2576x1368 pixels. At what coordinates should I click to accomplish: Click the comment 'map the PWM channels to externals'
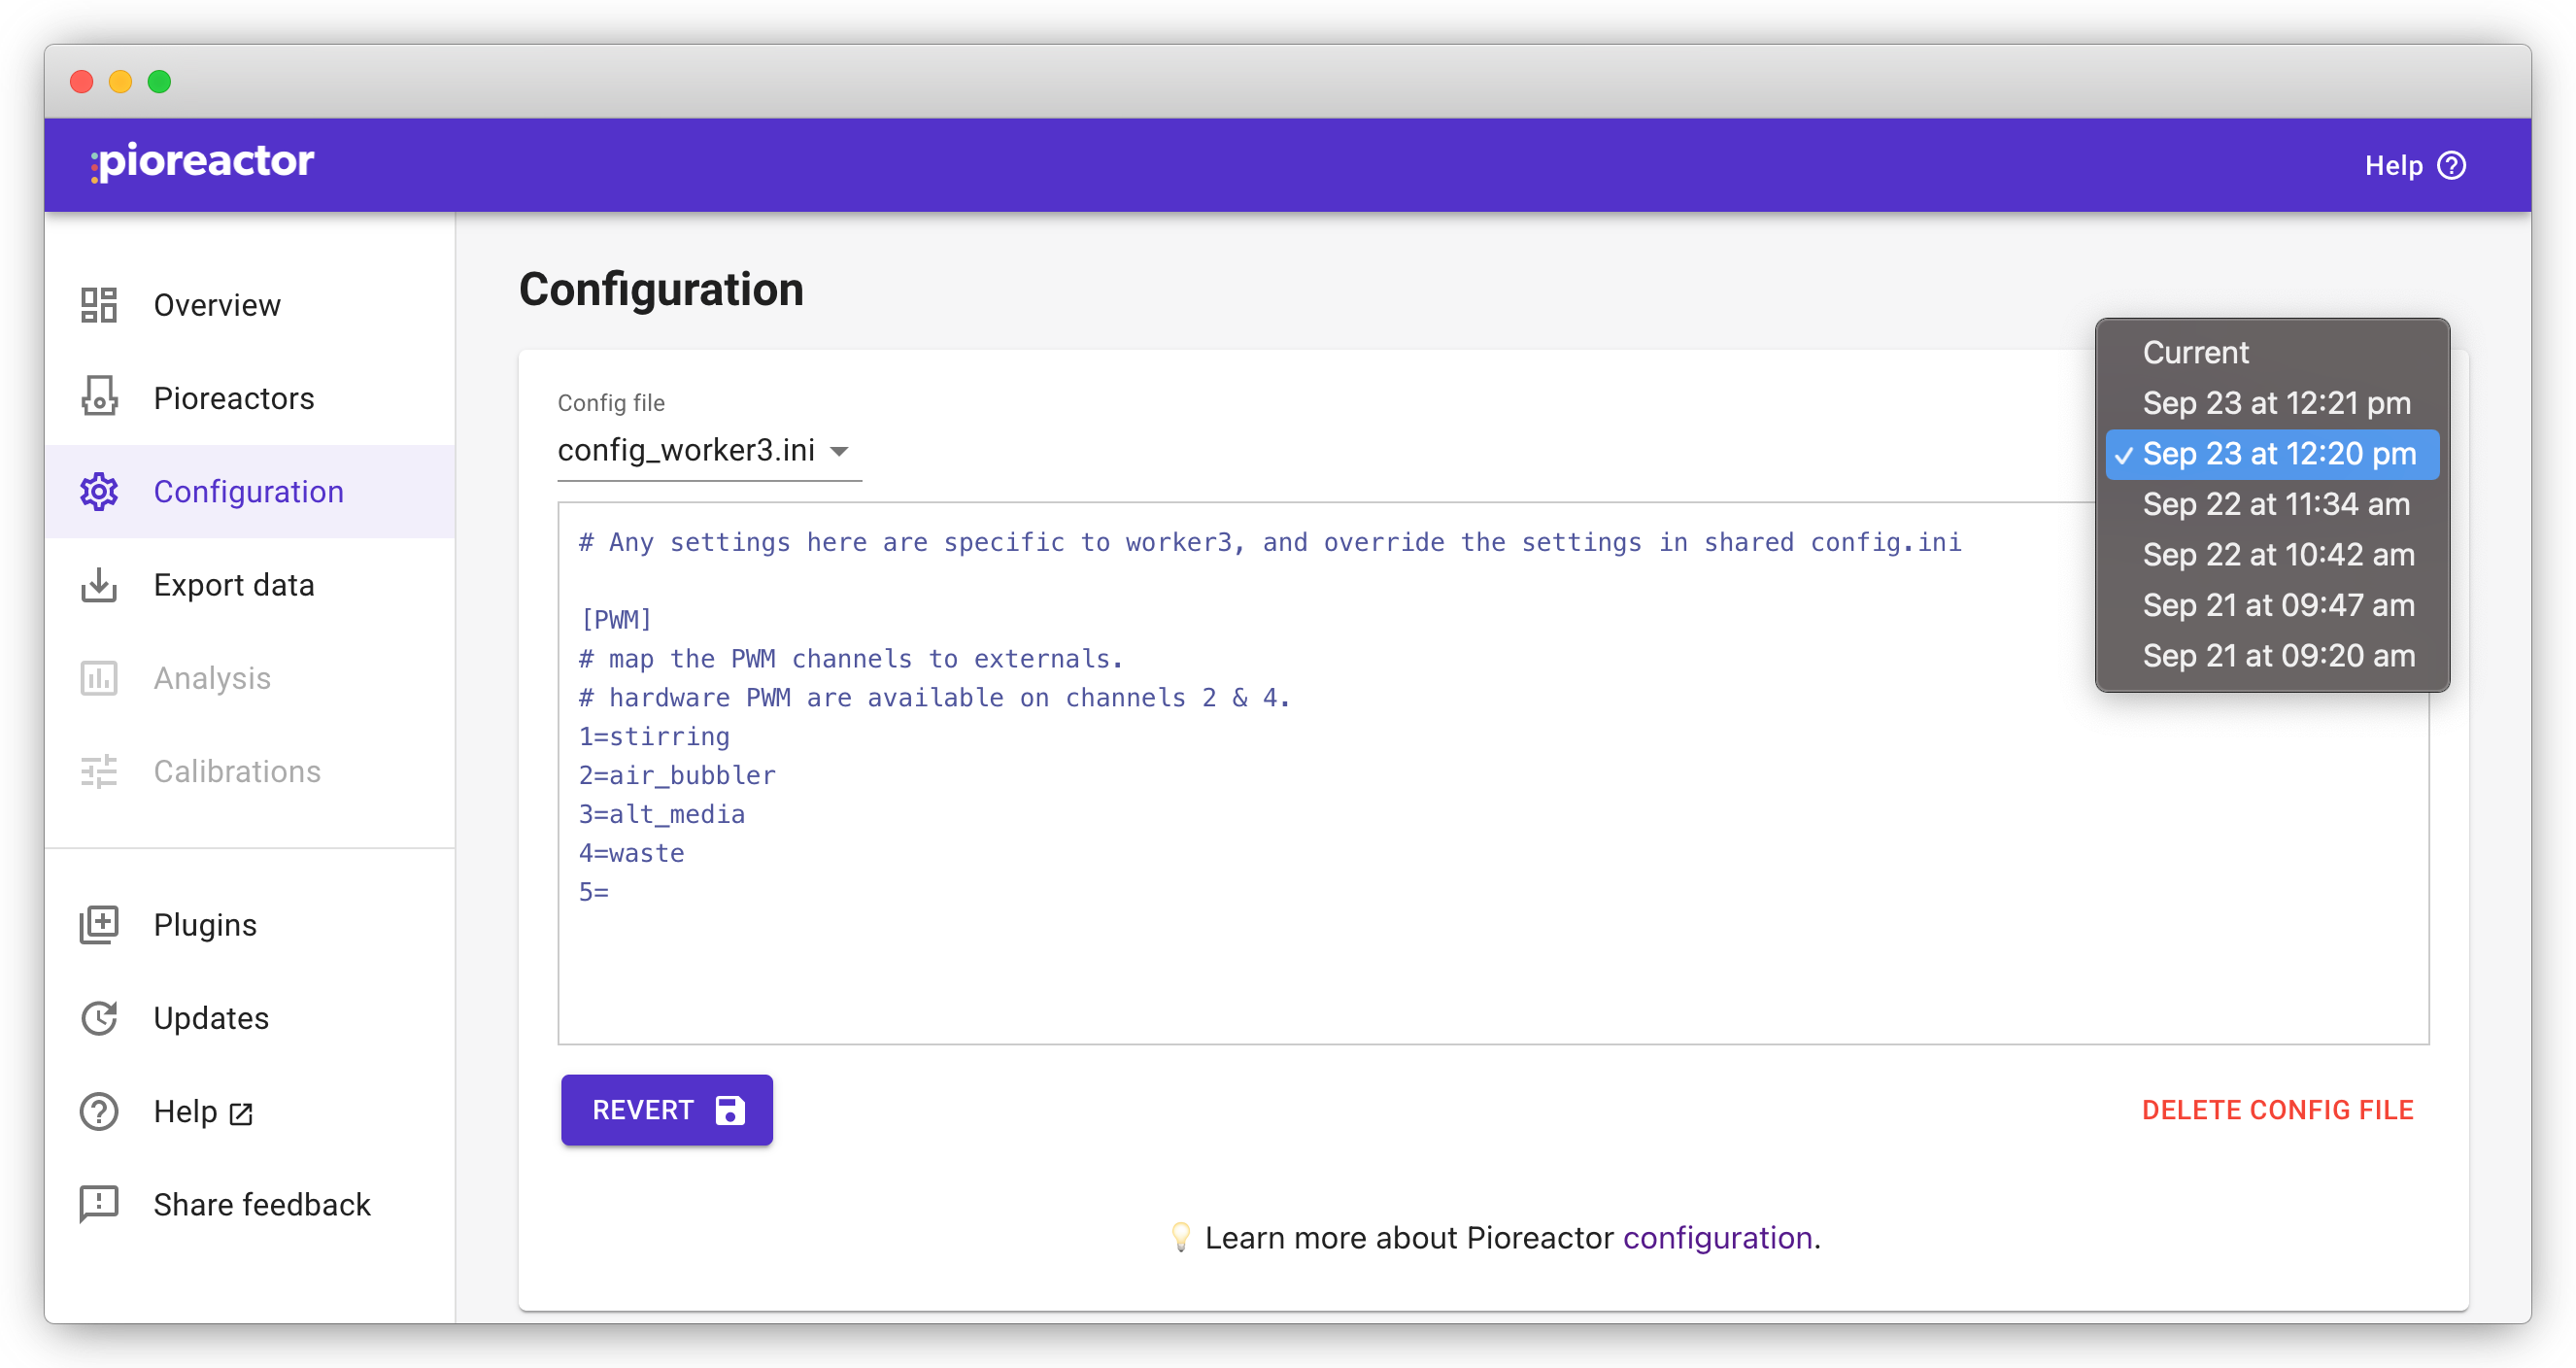[x=851, y=658]
